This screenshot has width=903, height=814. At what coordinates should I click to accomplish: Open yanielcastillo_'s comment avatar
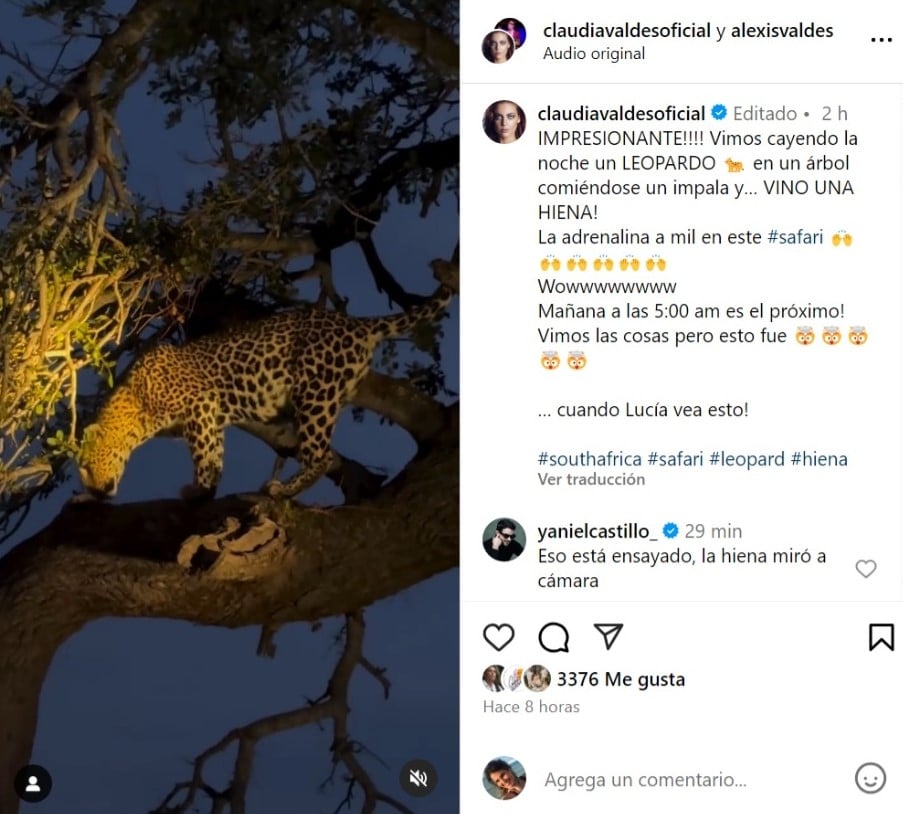[x=504, y=540]
